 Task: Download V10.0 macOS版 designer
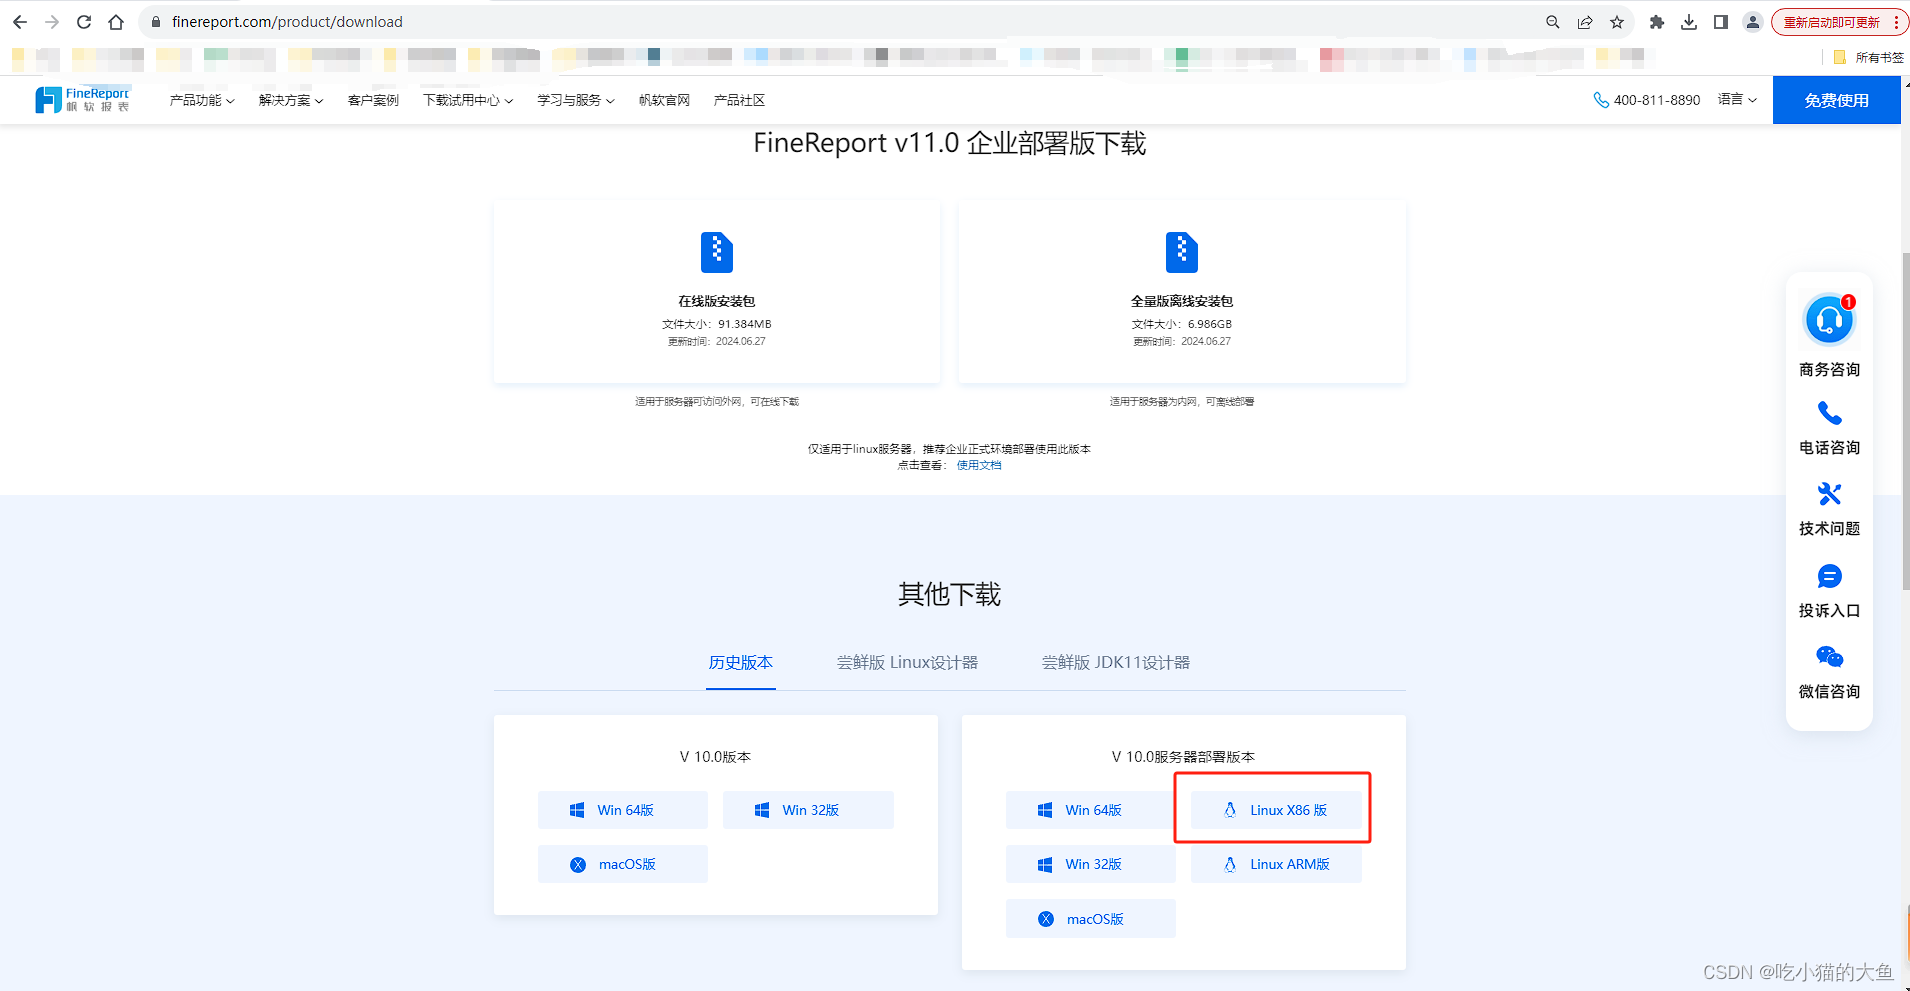click(623, 864)
